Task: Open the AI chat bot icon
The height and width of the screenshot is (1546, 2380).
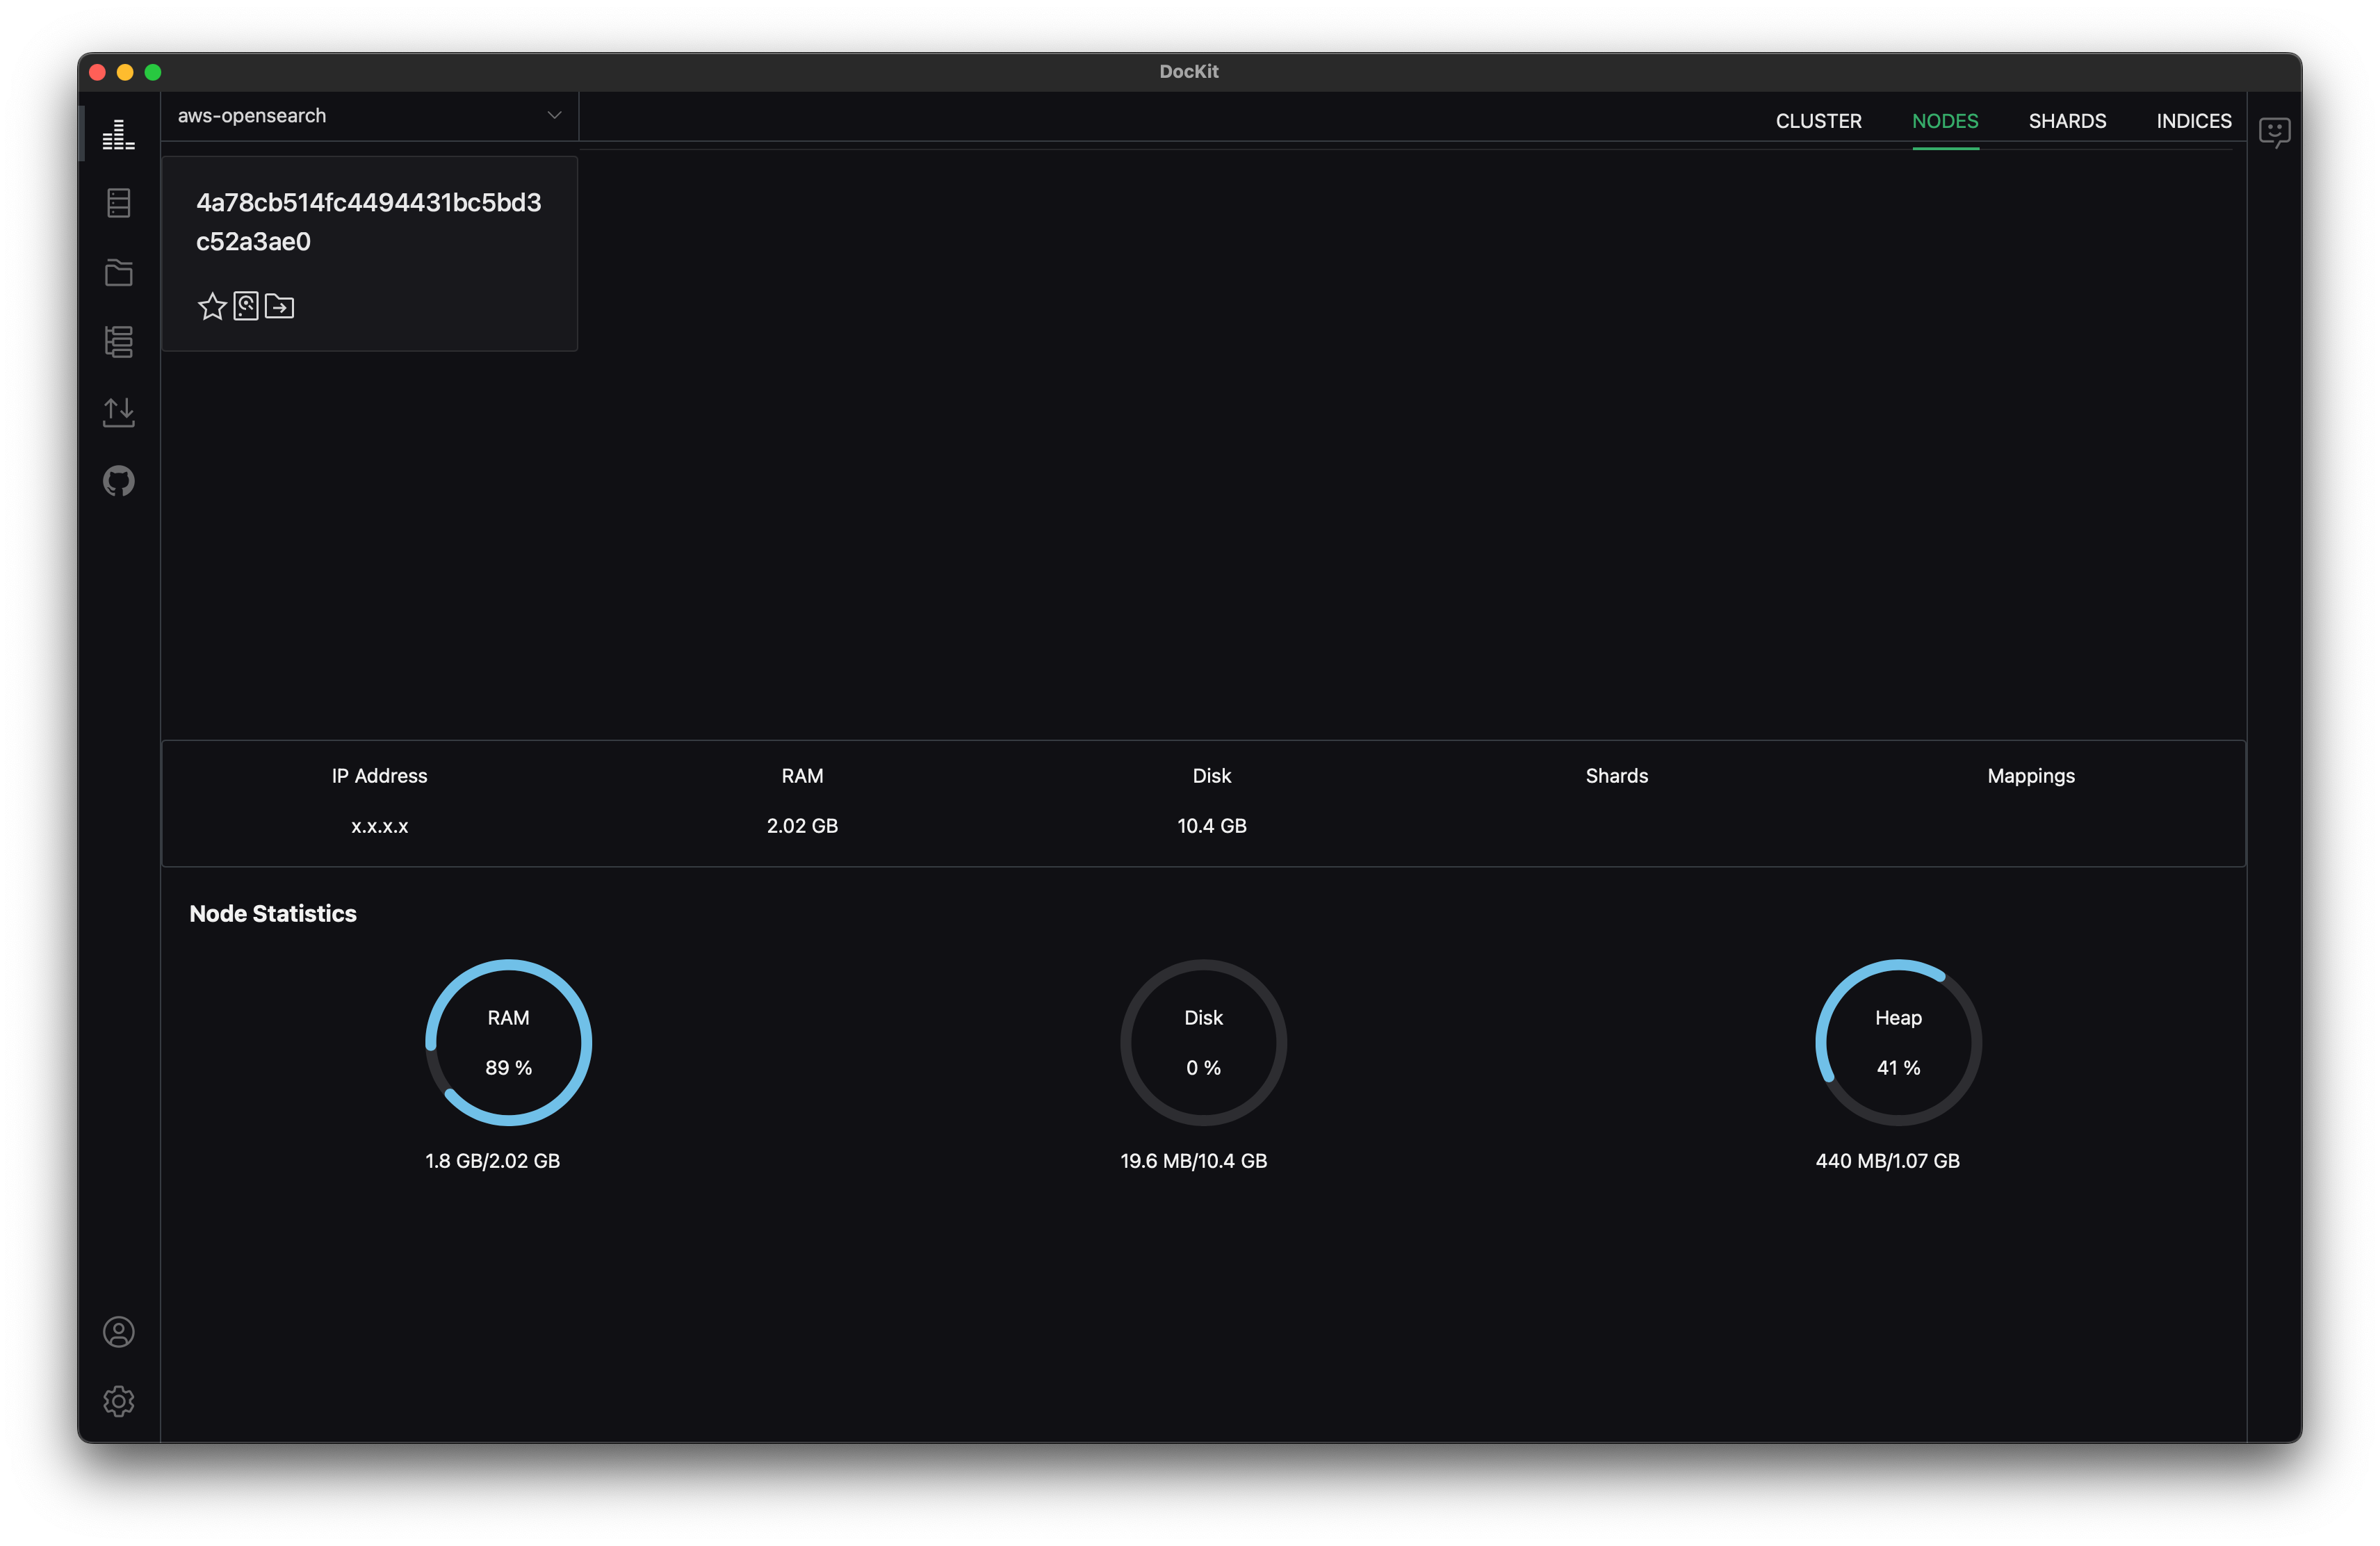Action: tap(2274, 132)
